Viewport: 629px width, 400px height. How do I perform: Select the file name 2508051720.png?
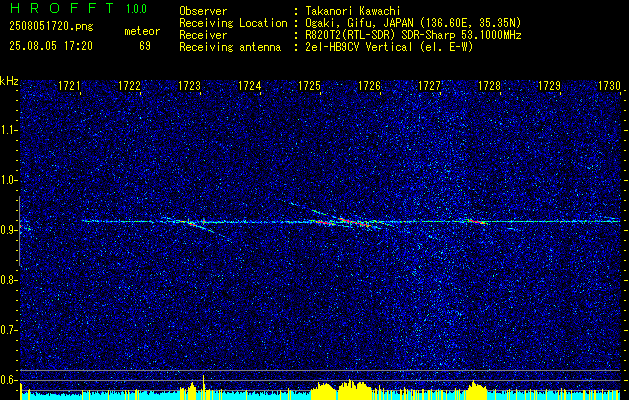[x=51, y=27]
